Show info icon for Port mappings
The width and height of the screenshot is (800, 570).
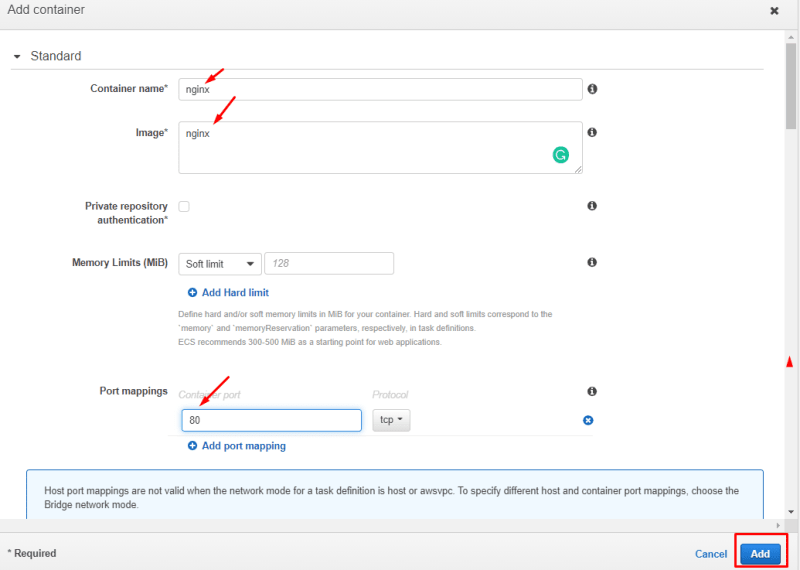point(592,391)
